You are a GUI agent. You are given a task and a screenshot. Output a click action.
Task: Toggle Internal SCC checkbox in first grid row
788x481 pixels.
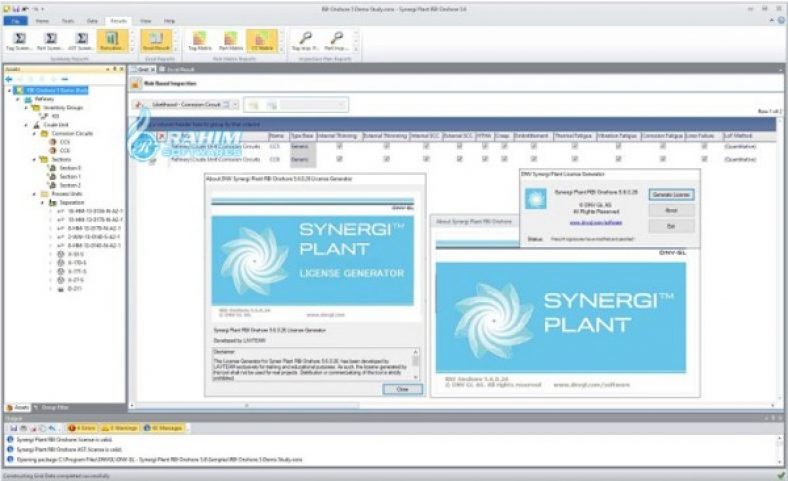click(426, 146)
